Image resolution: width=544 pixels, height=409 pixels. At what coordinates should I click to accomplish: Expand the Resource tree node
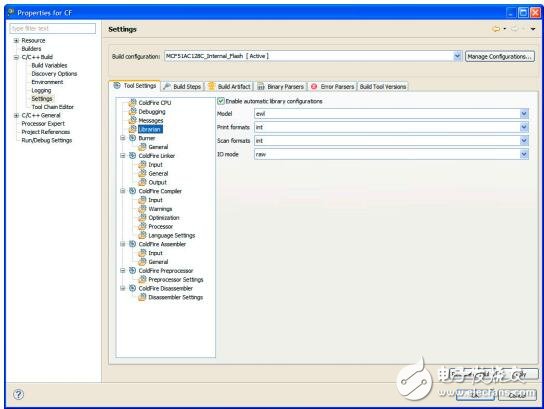(16, 41)
